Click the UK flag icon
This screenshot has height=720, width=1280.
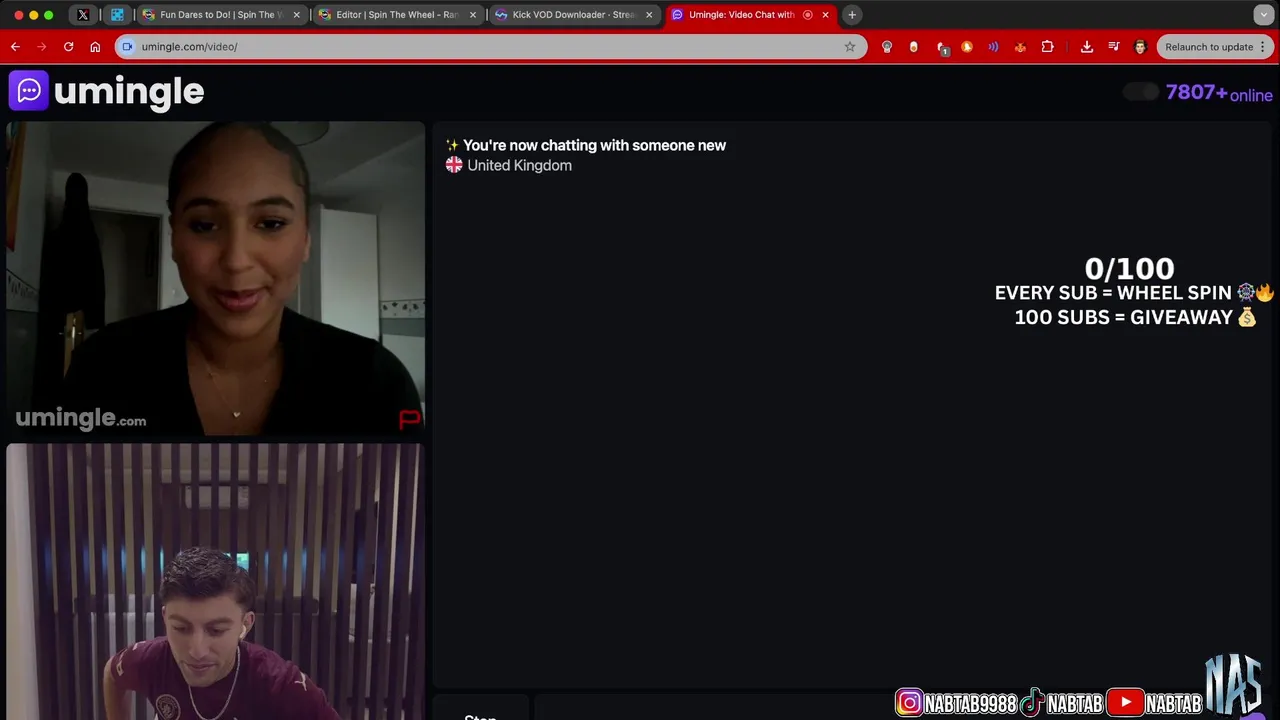click(454, 165)
